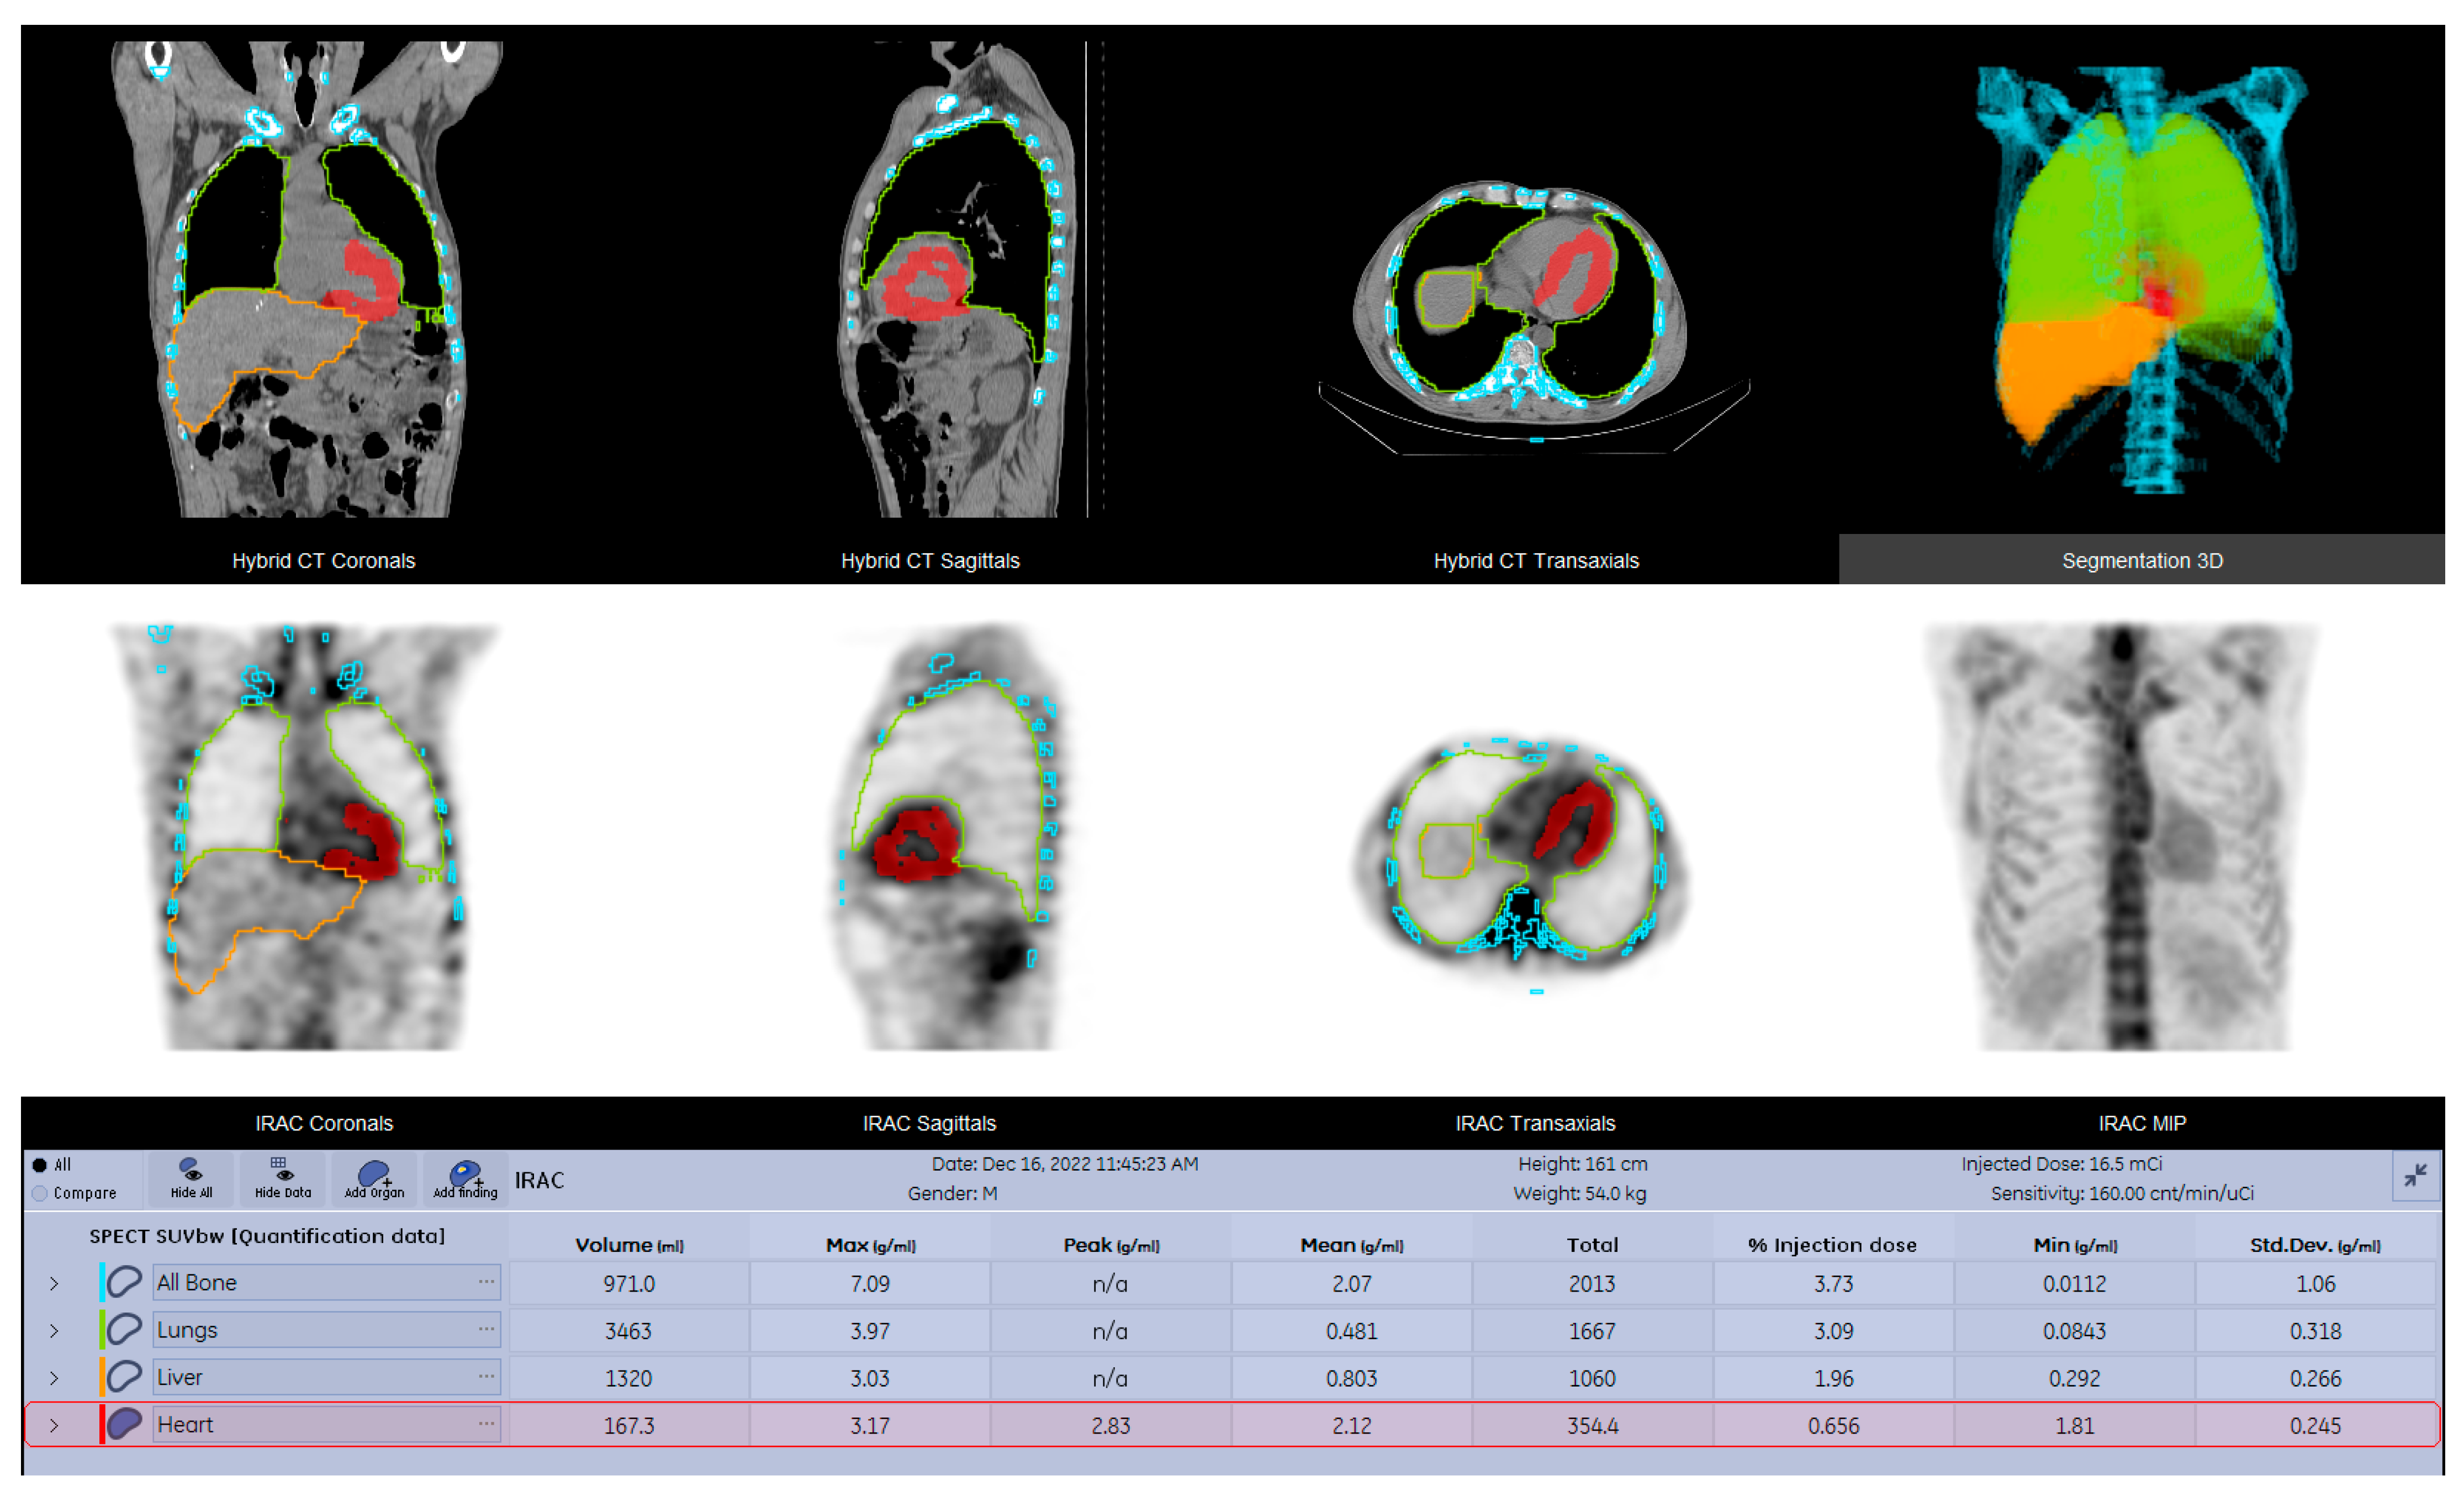The width and height of the screenshot is (2464, 1497).
Task: Expand the Heart row chevron
Action: tap(54, 1425)
